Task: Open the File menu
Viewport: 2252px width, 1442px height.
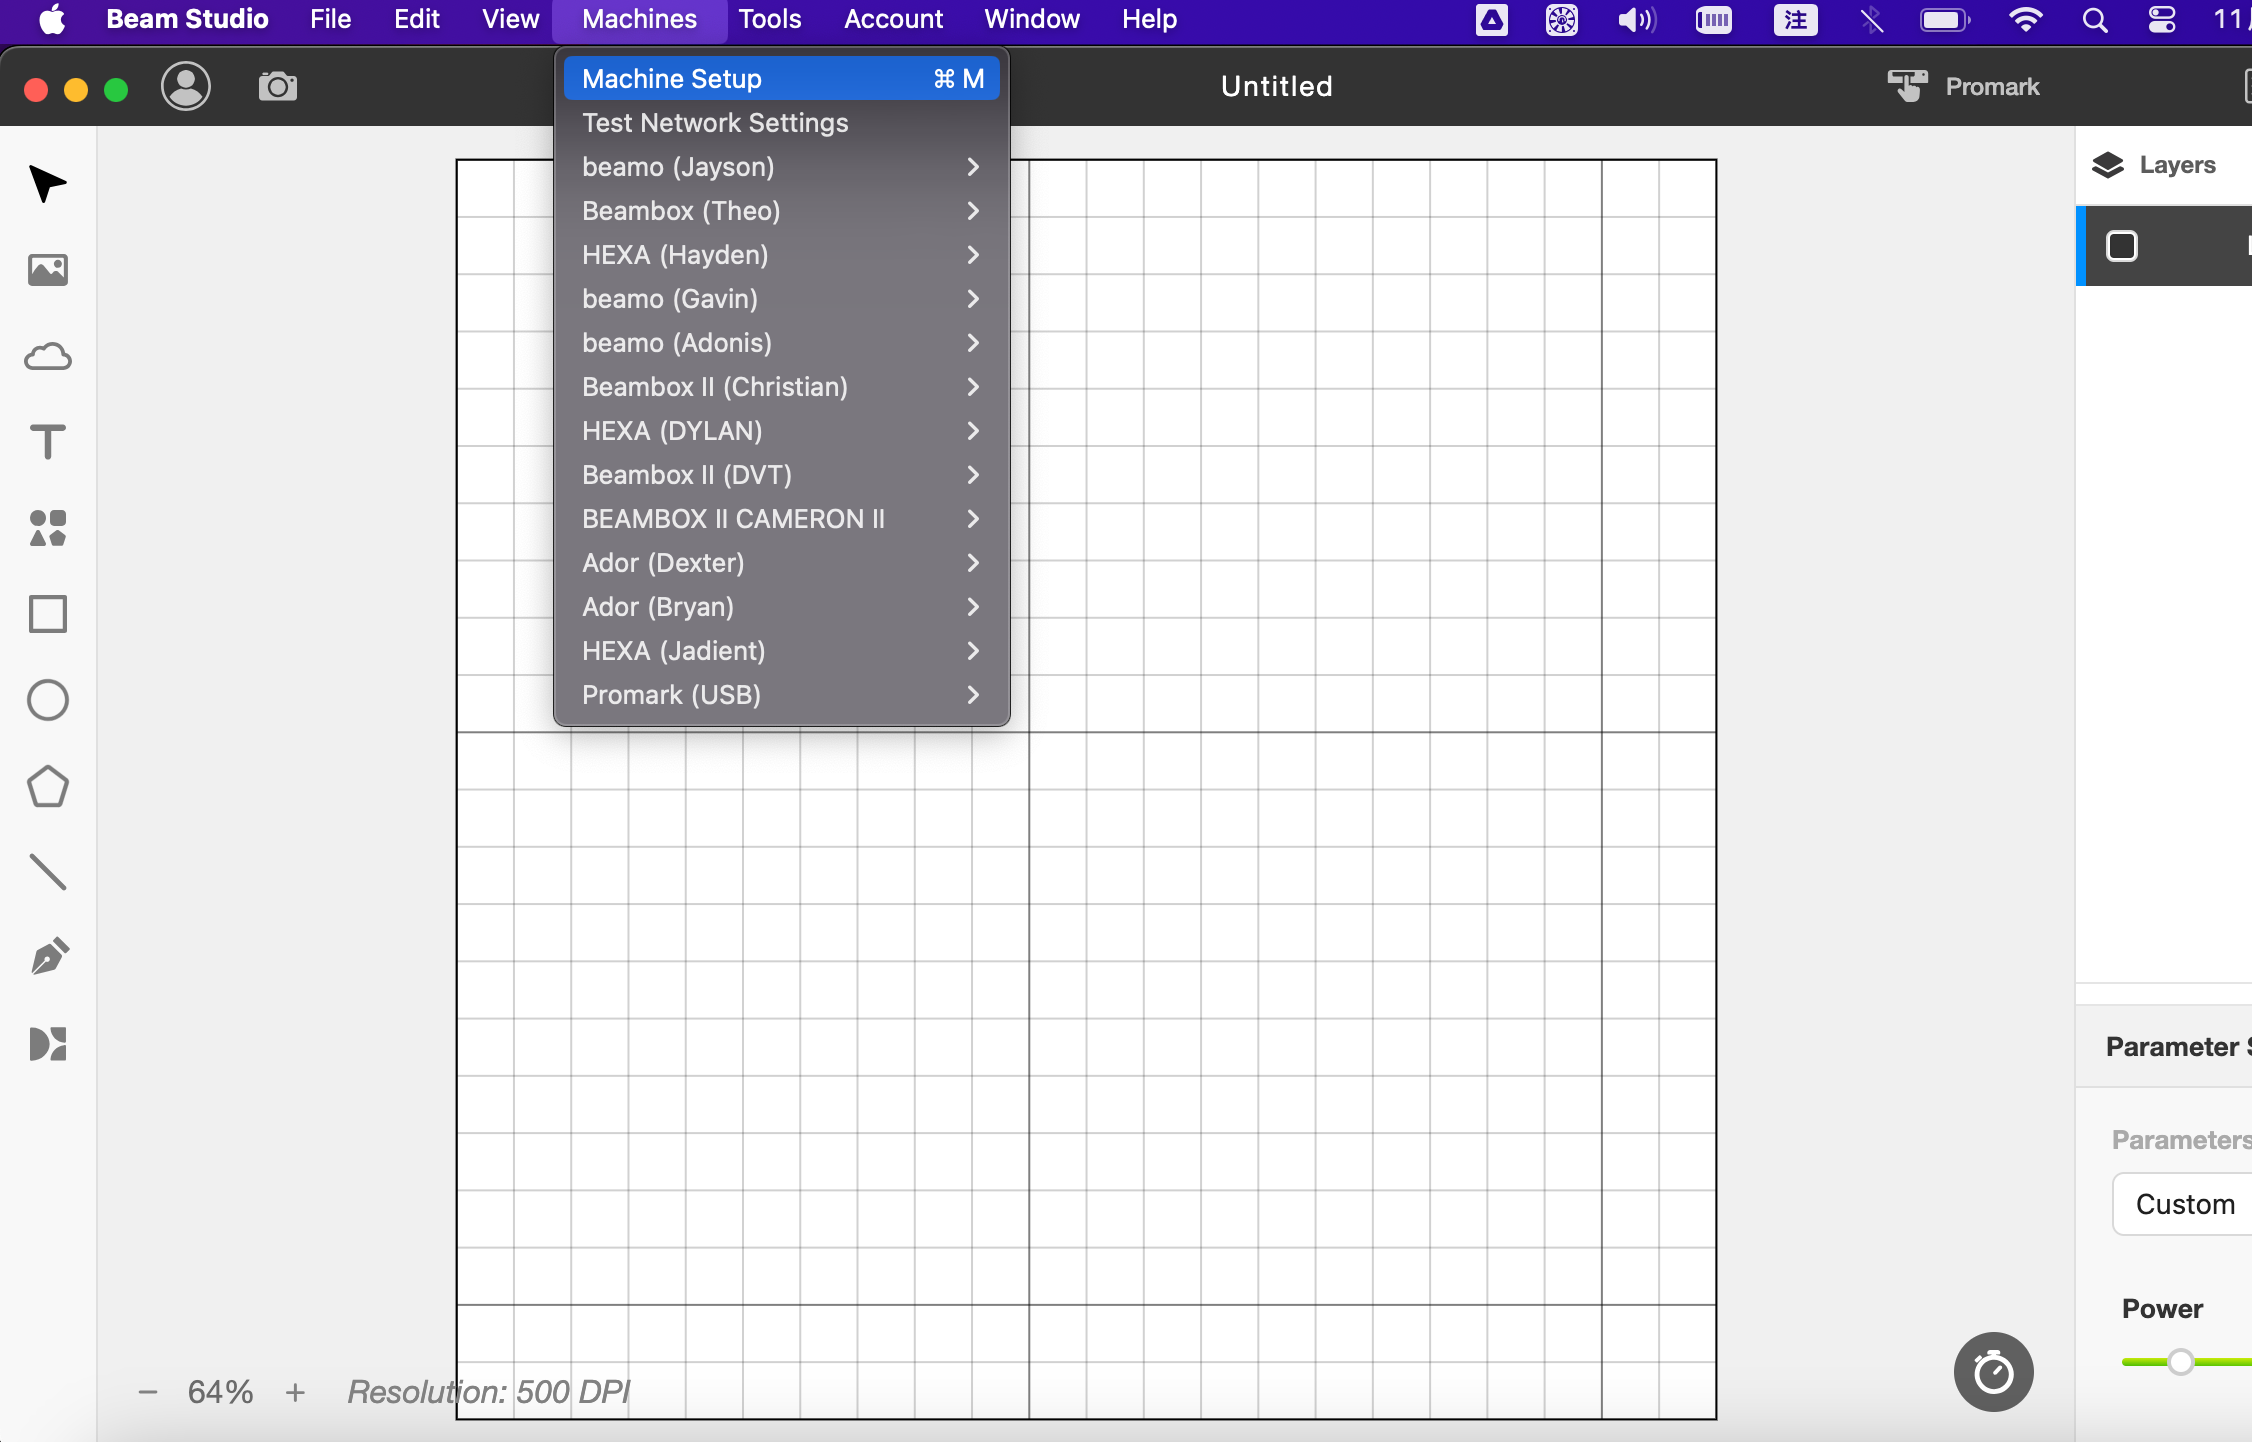Action: 330,19
